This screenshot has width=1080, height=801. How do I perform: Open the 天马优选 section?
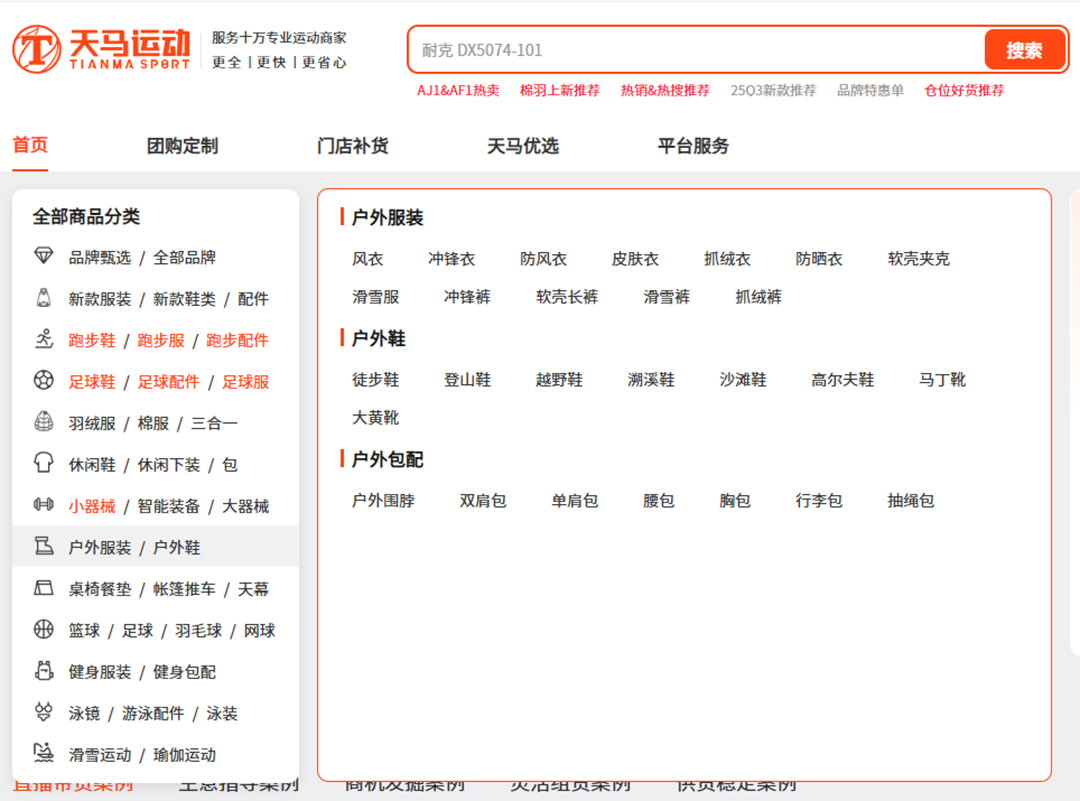(x=522, y=144)
